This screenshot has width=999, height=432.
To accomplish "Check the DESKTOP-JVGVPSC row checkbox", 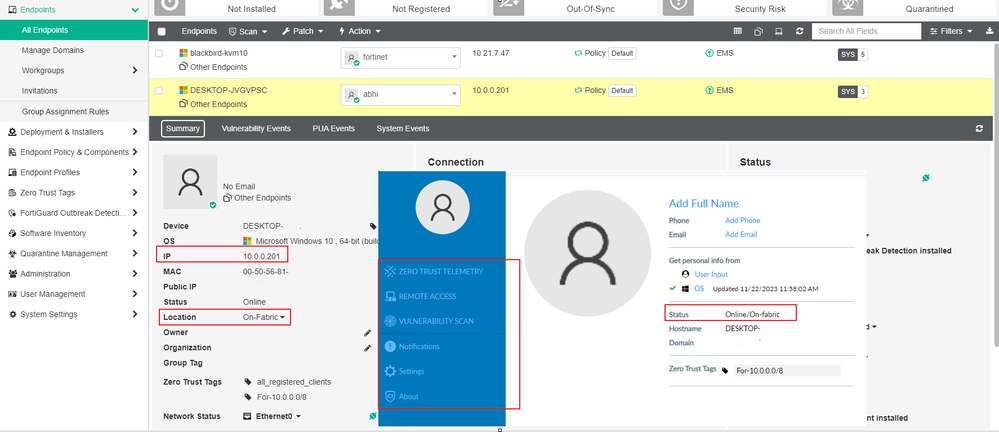I will (159, 91).
